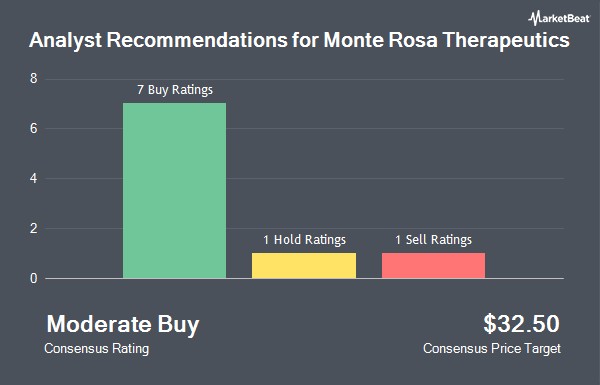
Task: Select the red Sell ratings bar
Action: pos(434,266)
